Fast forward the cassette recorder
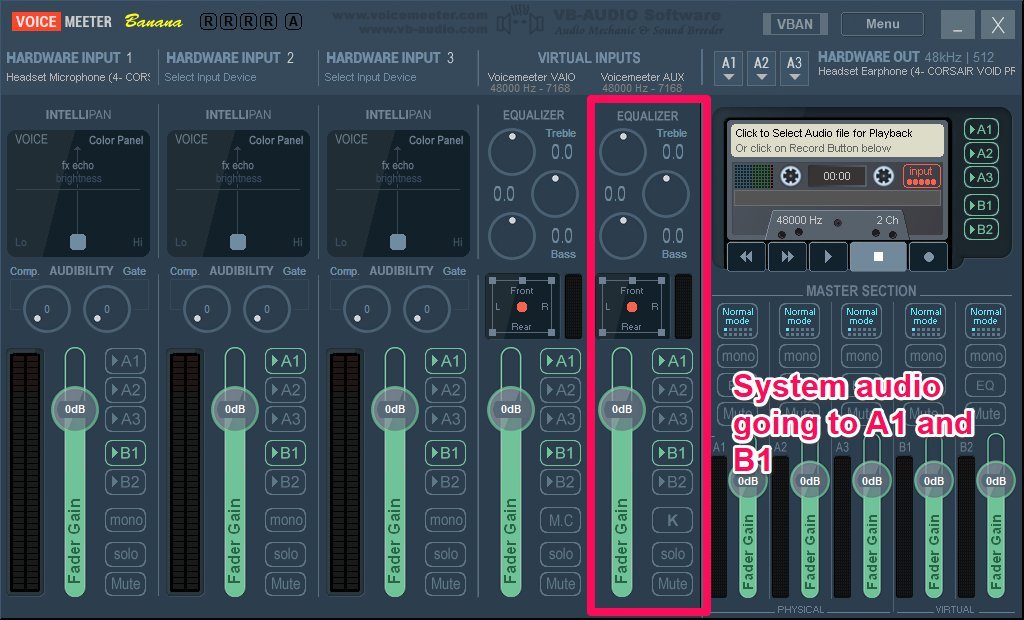 787,256
